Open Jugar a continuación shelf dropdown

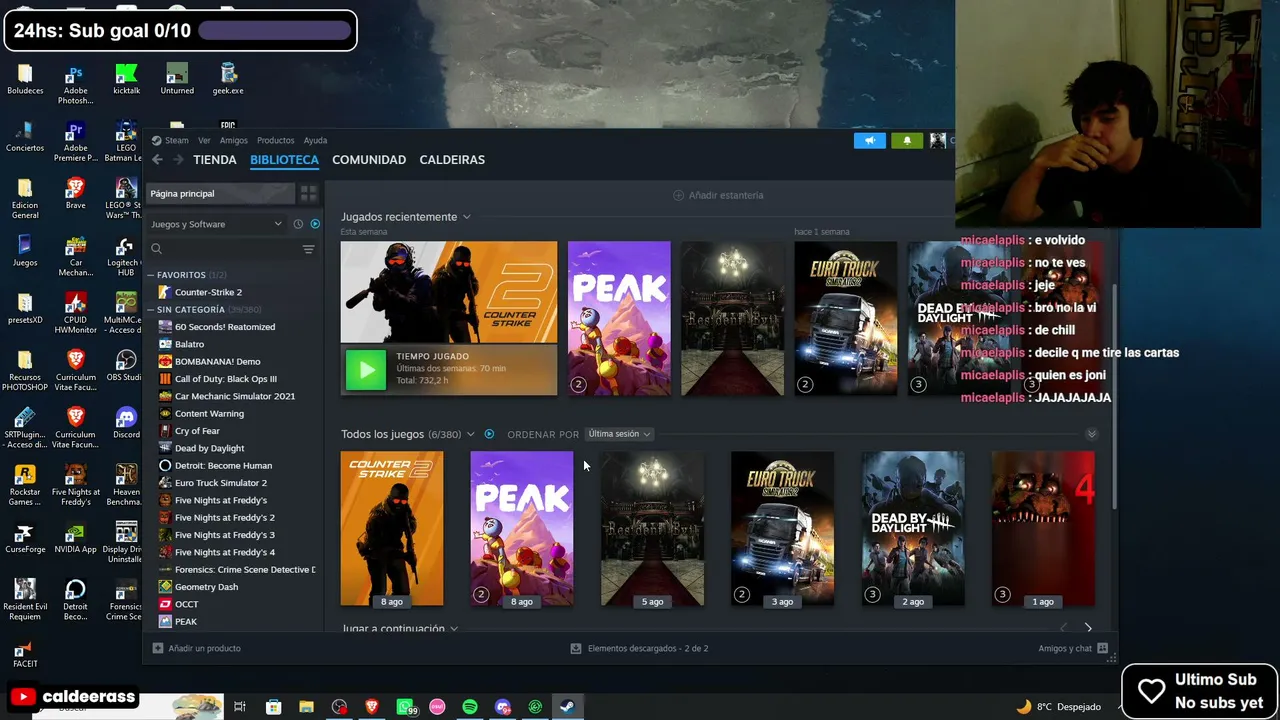click(454, 628)
